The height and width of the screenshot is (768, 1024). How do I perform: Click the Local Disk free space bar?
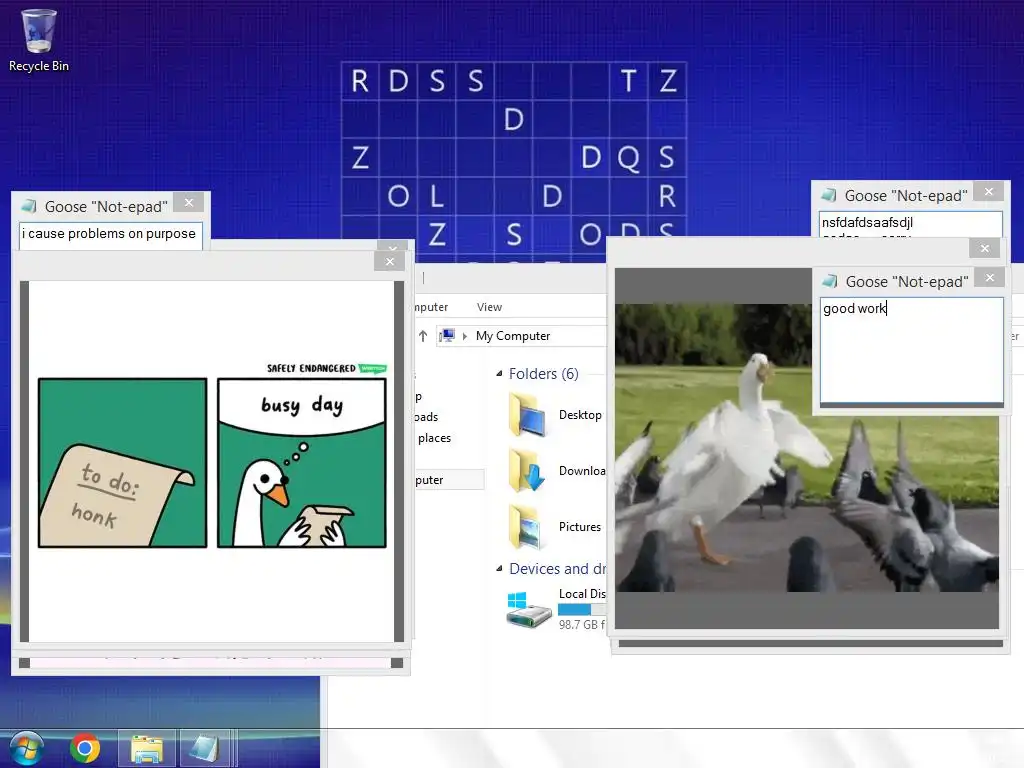pos(581,609)
